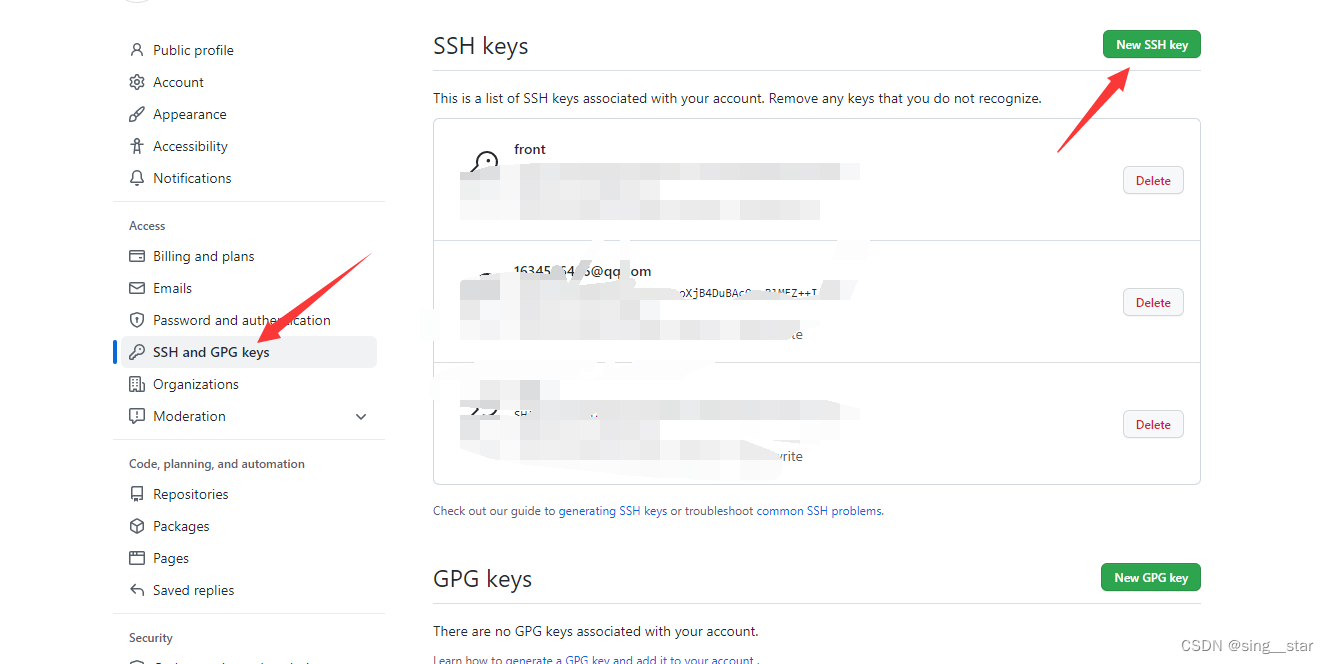Screen dimensions: 1329x664
Task: Click the Packages box icon
Action: tap(137, 526)
